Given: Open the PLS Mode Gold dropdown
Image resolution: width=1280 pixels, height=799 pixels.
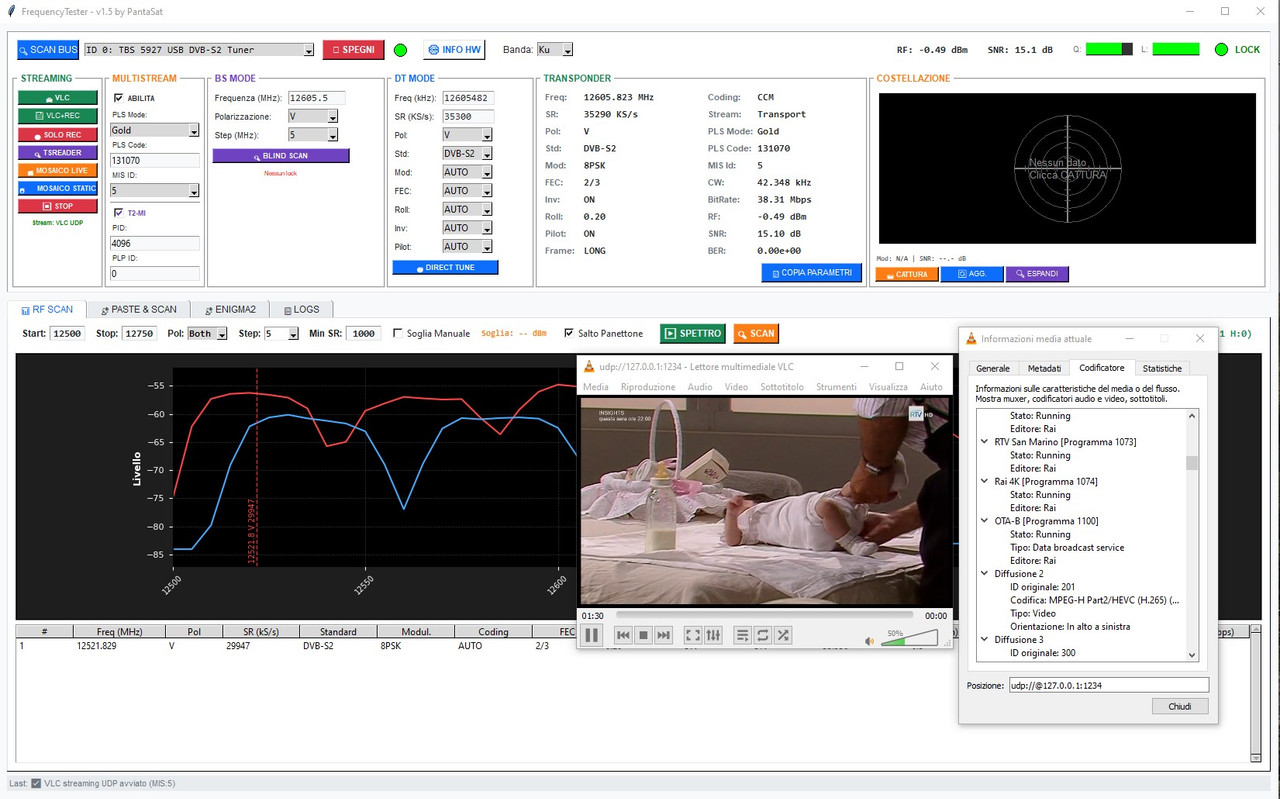Looking at the screenshot, I should 194,130.
